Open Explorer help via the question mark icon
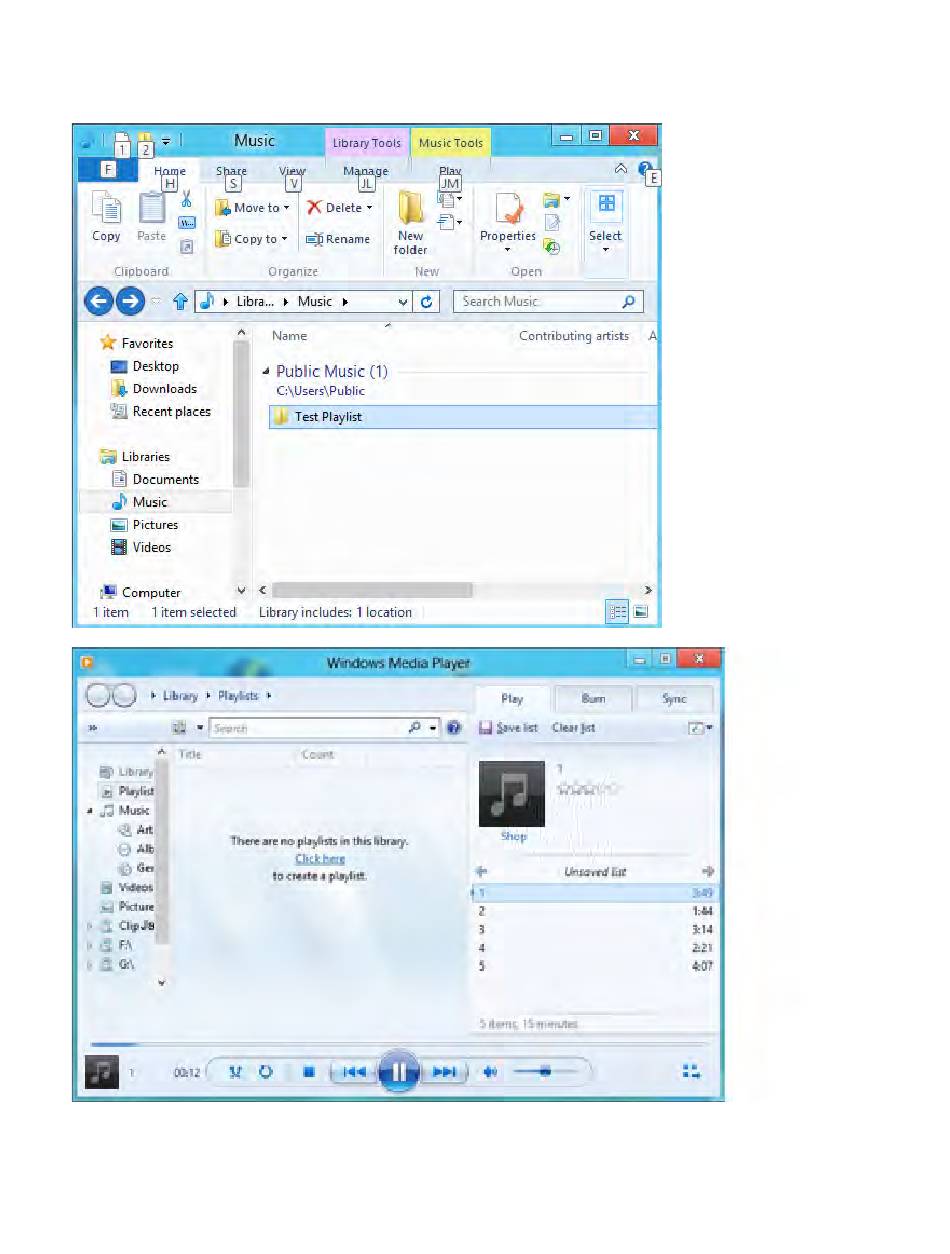Screen dimensions: 950x1254 [645, 169]
